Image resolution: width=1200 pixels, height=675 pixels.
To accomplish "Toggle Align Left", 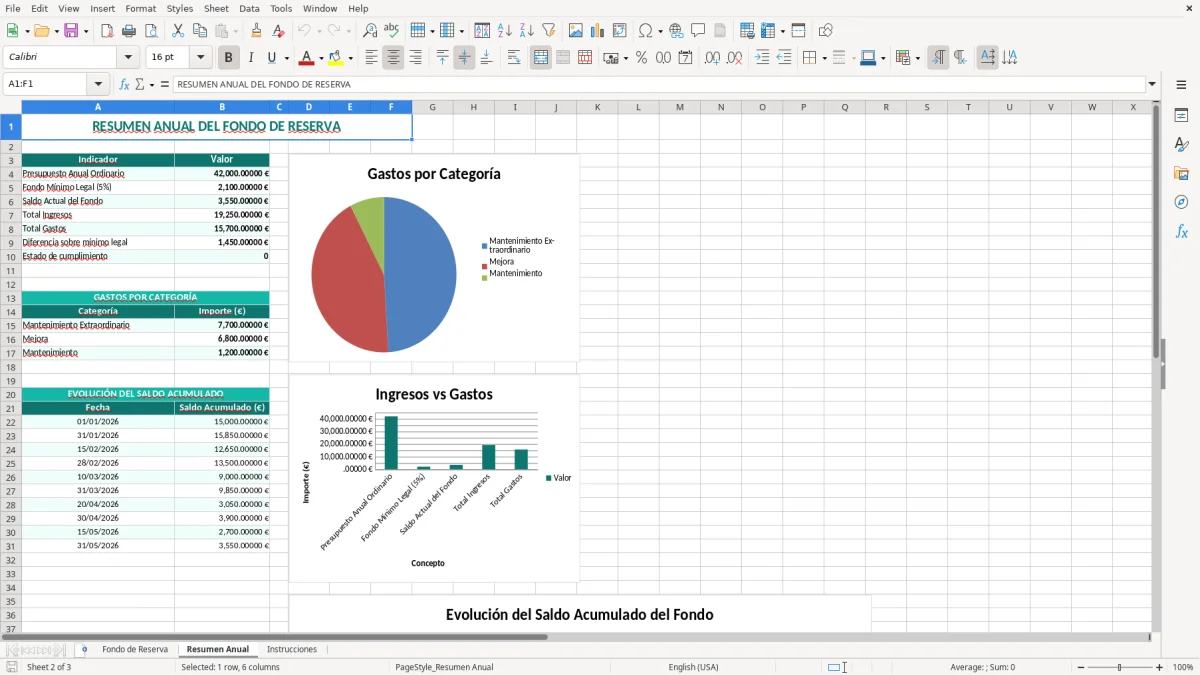I will pyautogui.click(x=372, y=58).
